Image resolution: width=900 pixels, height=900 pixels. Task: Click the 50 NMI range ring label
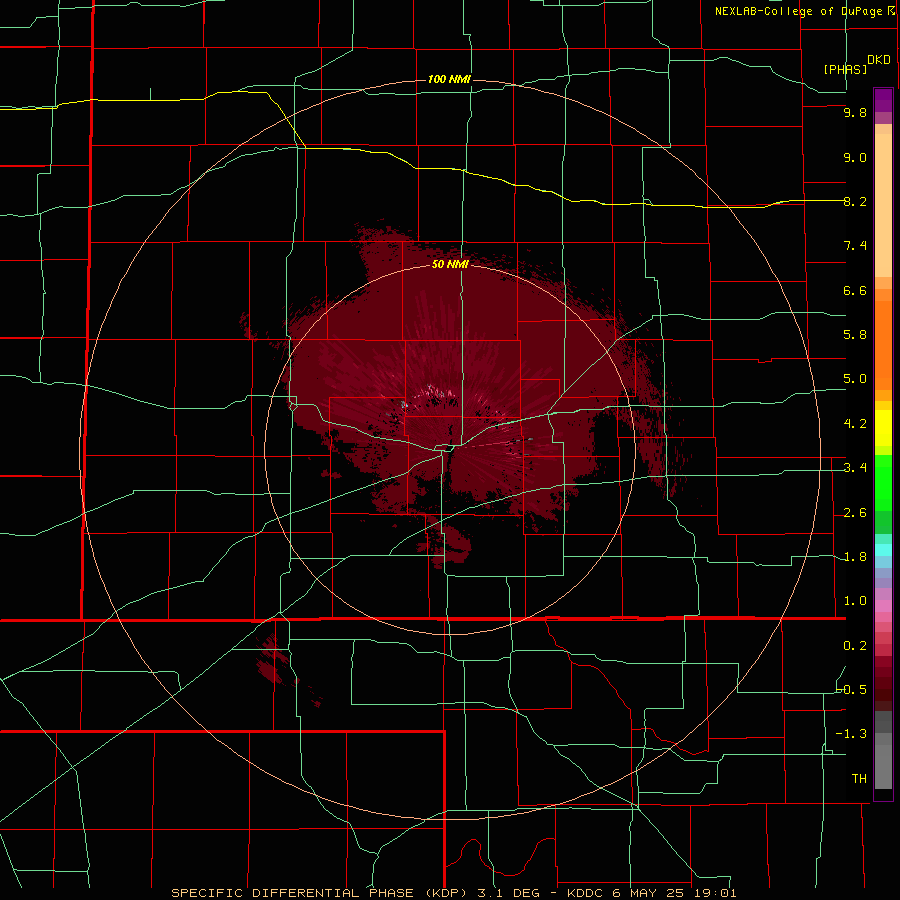click(x=450, y=264)
